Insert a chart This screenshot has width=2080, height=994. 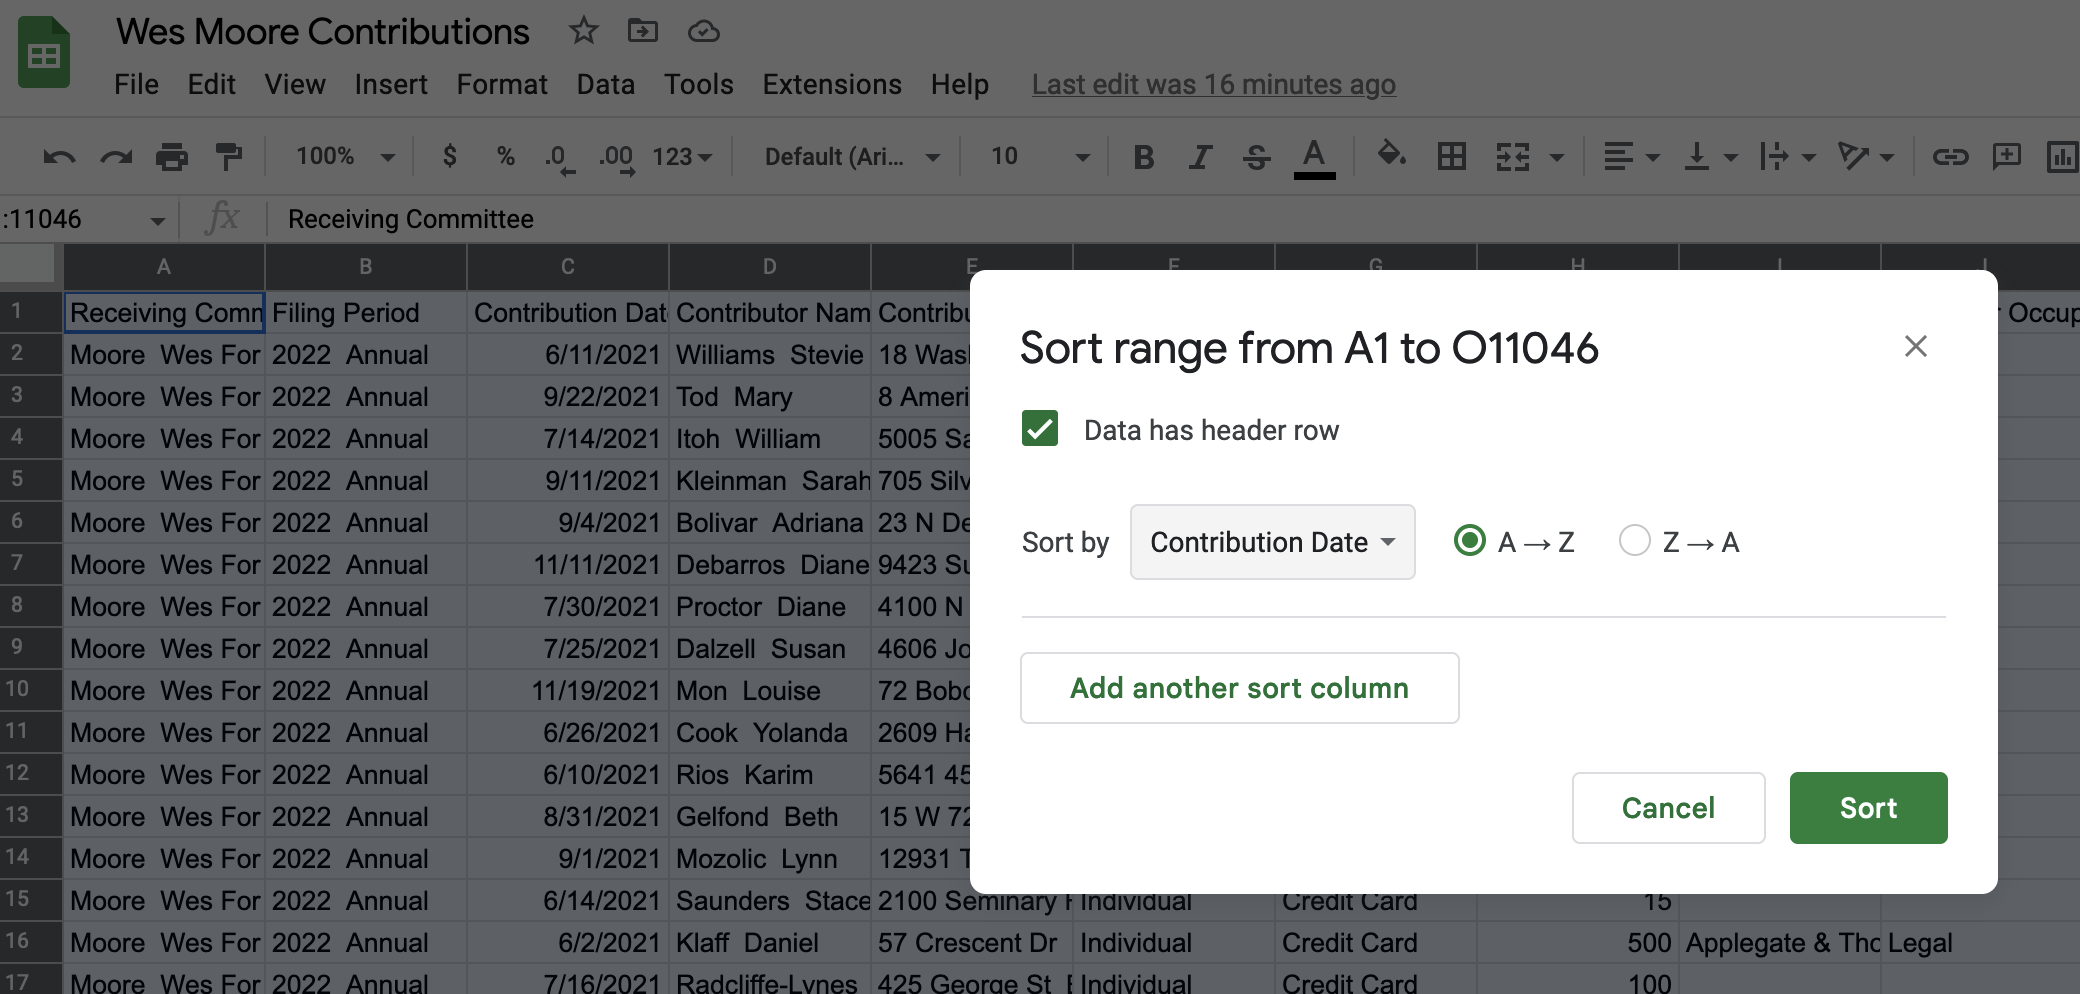2062,157
